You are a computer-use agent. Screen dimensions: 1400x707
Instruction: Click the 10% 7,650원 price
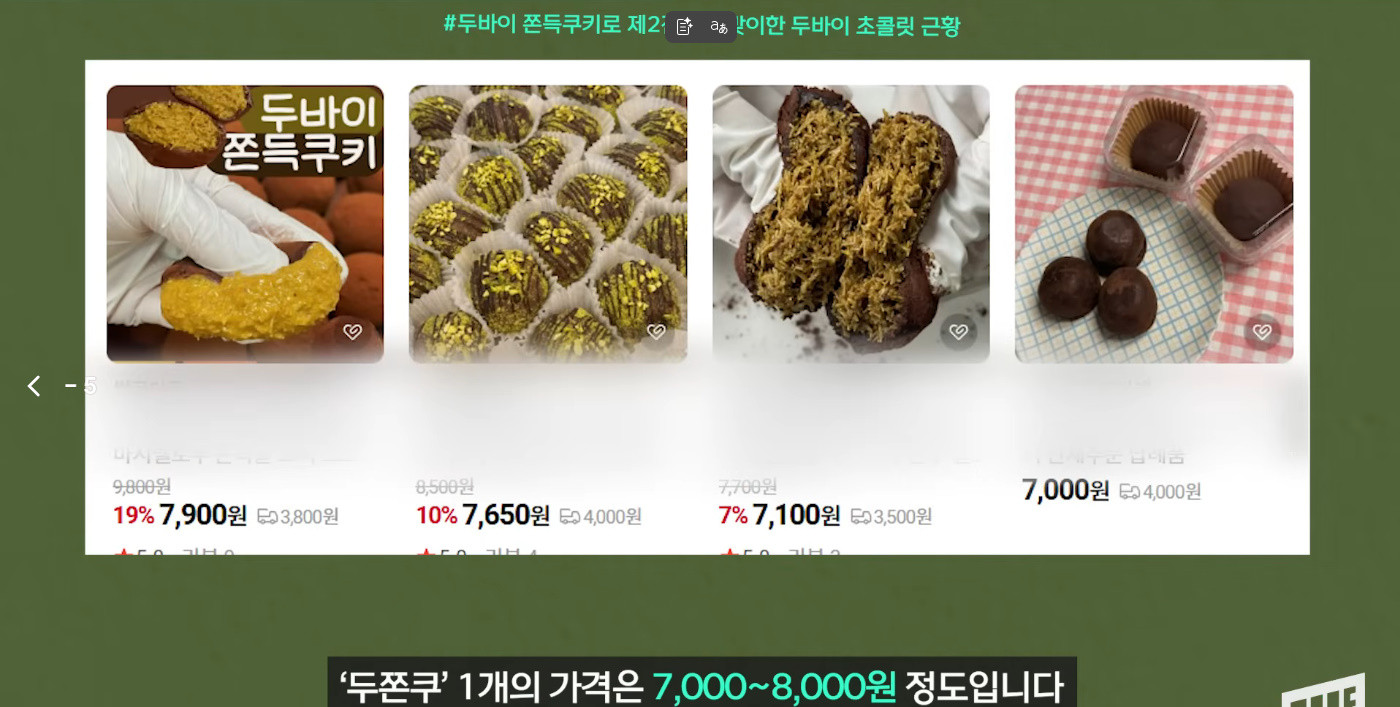(x=483, y=516)
